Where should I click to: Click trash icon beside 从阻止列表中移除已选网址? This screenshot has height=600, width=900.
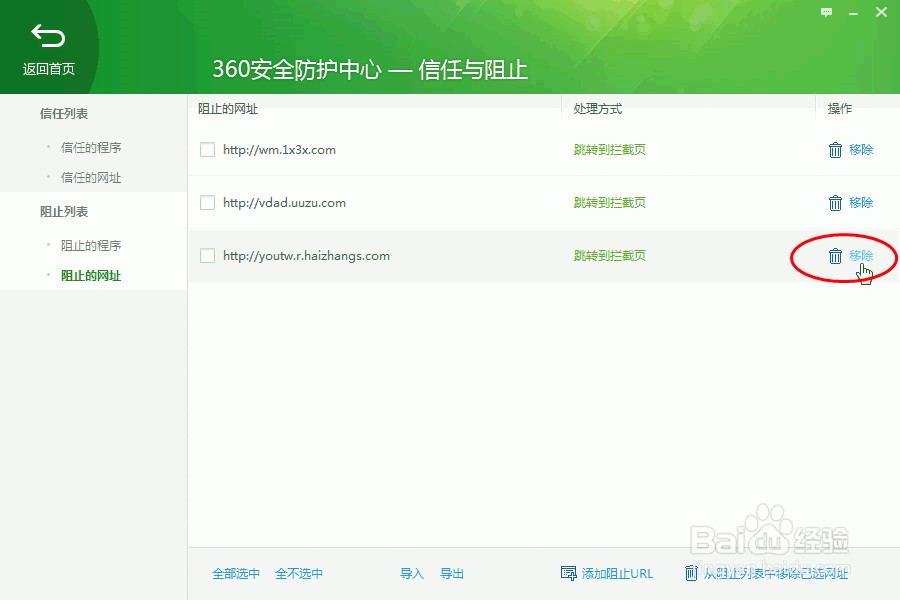[691, 572]
